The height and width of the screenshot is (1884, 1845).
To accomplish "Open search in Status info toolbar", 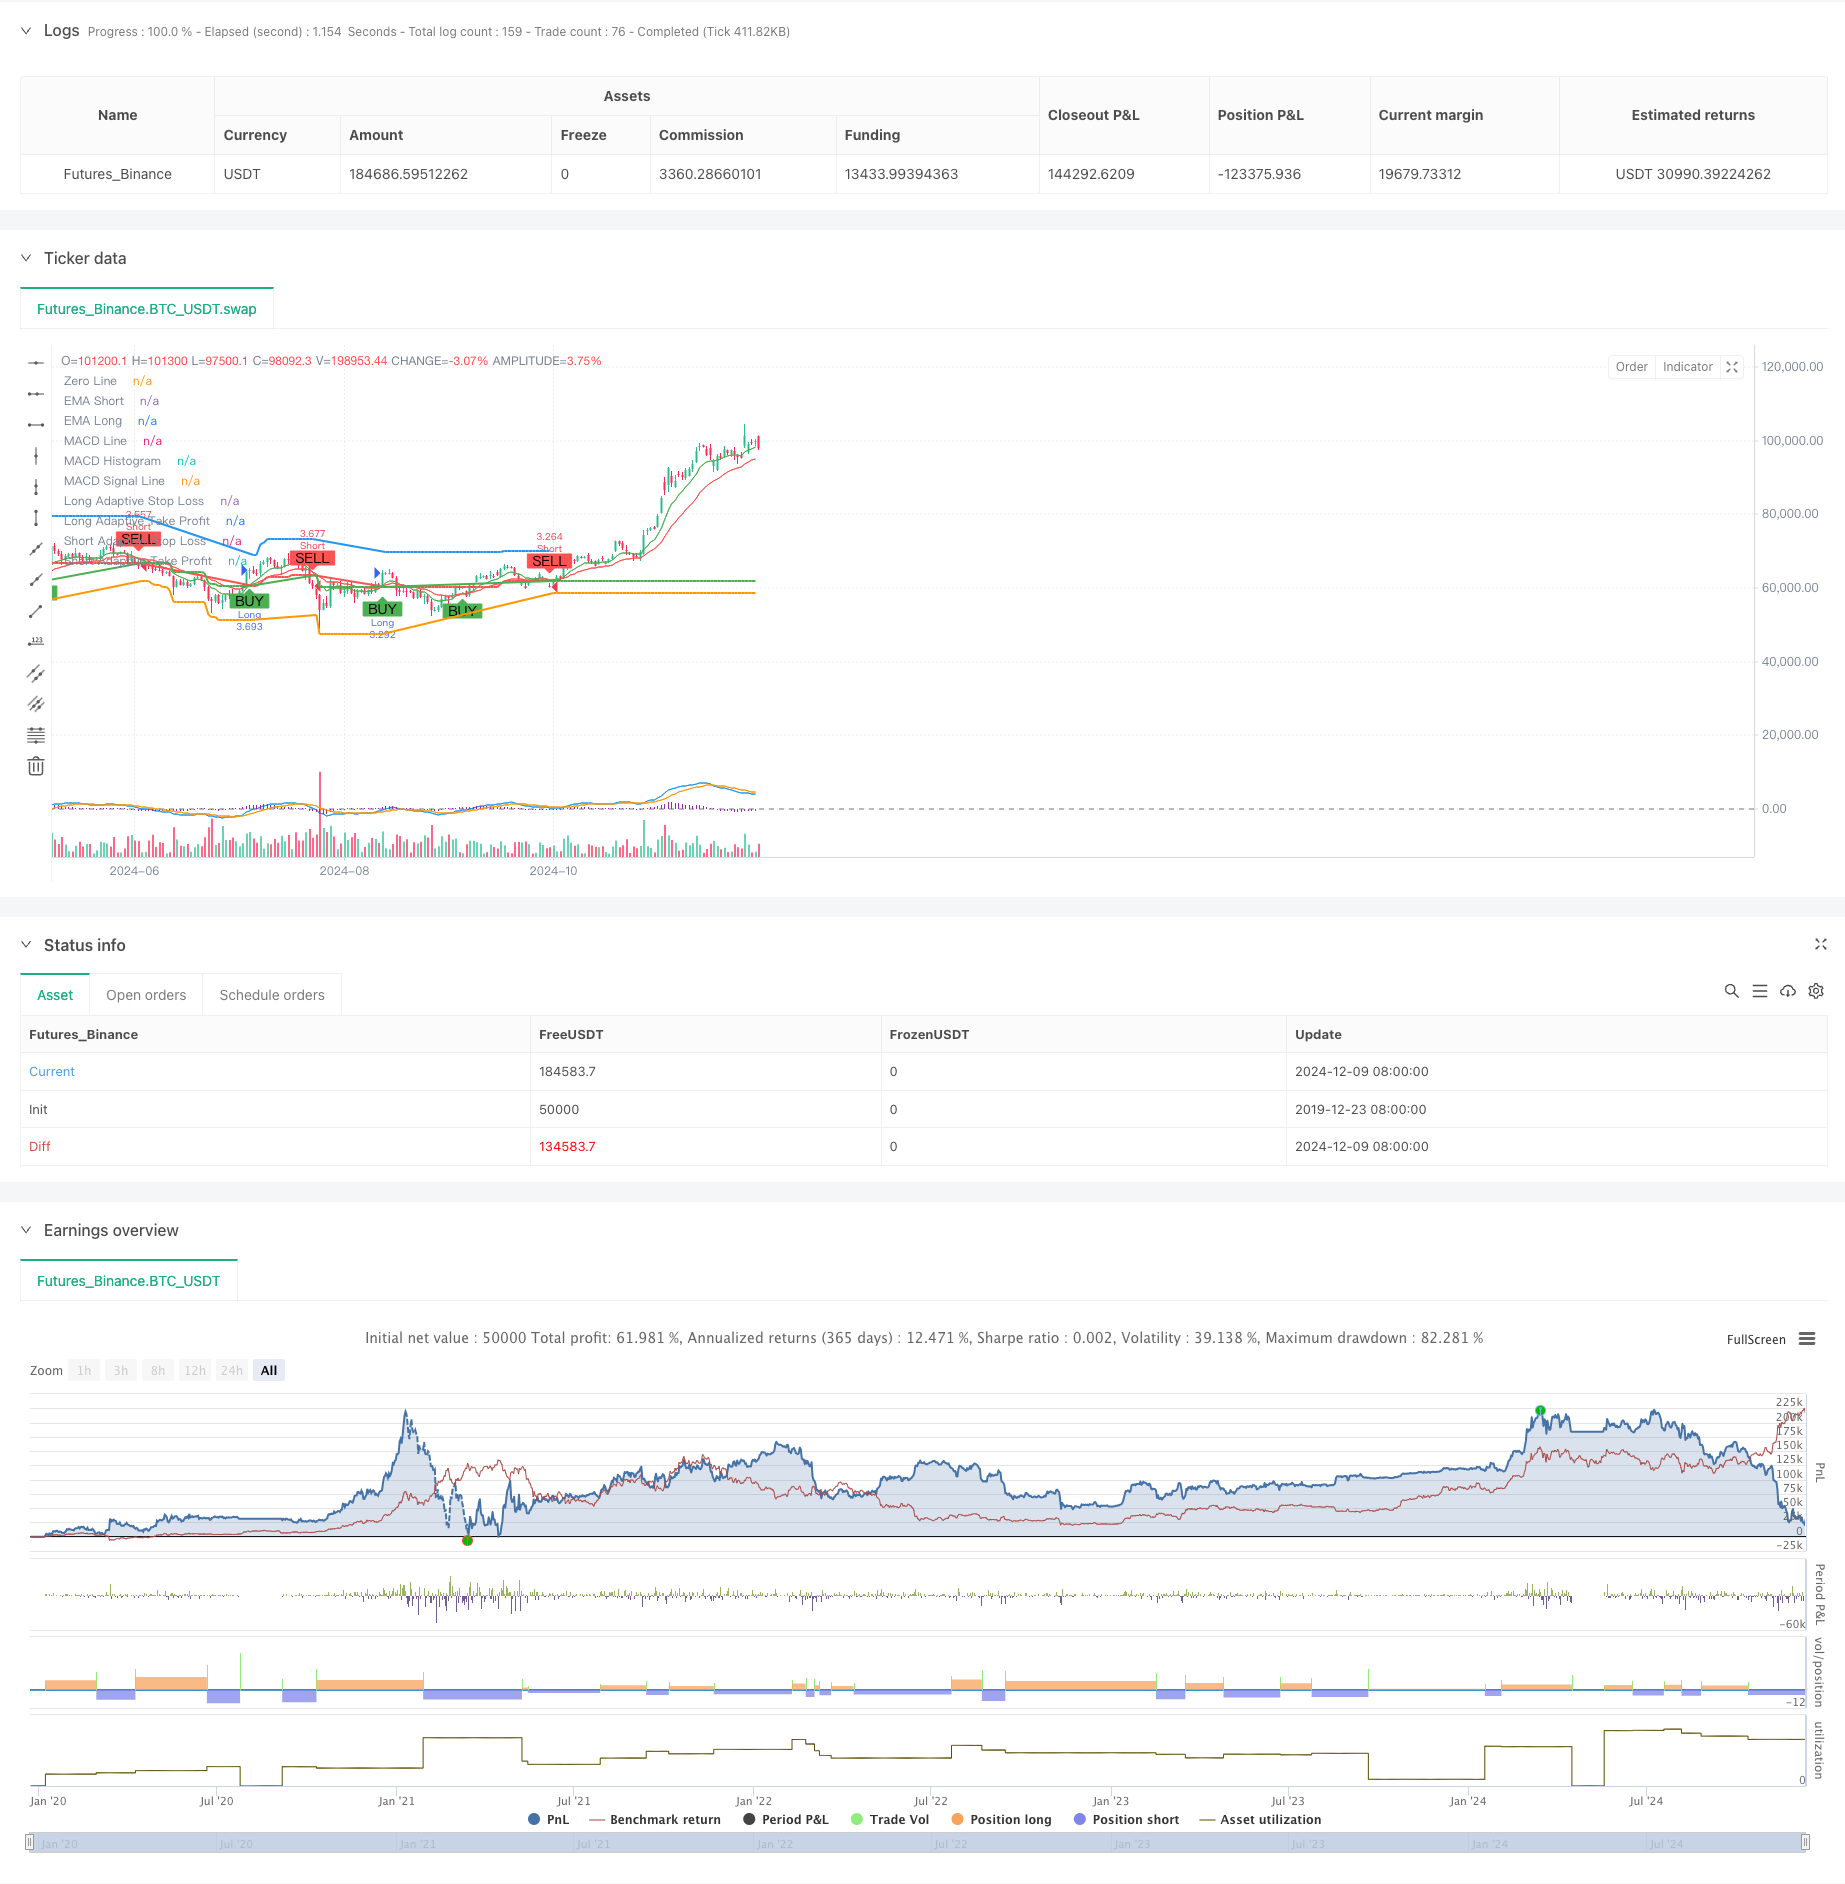I will click(x=1731, y=991).
